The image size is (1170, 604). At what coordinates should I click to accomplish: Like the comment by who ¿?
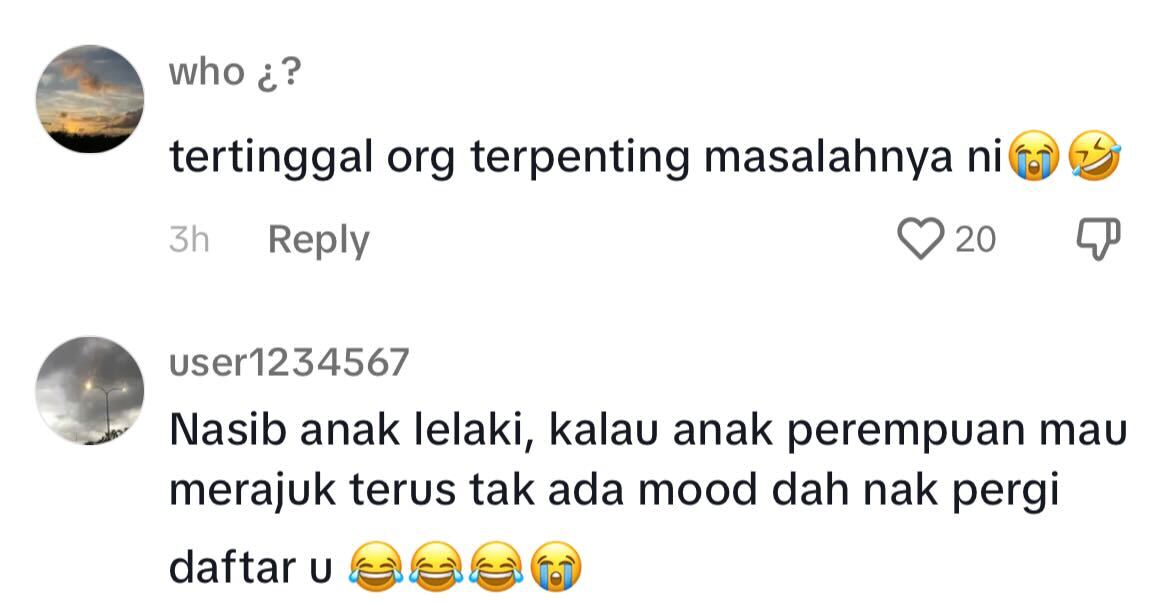[921, 240]
